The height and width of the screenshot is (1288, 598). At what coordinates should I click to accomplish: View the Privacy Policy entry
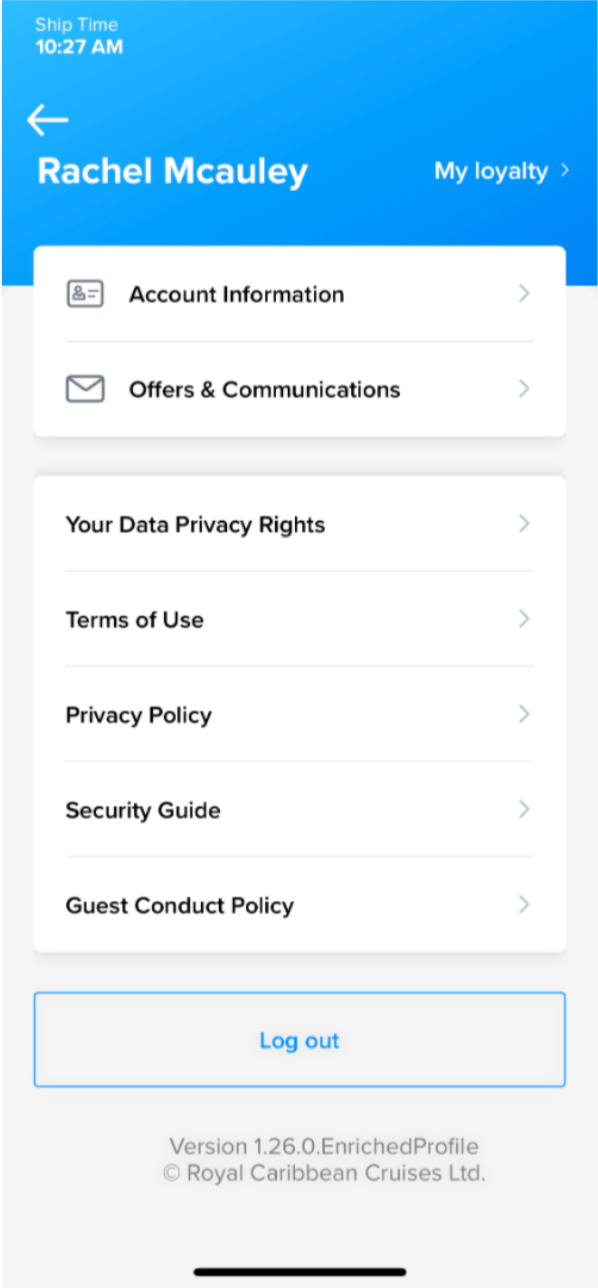[299, 714]
